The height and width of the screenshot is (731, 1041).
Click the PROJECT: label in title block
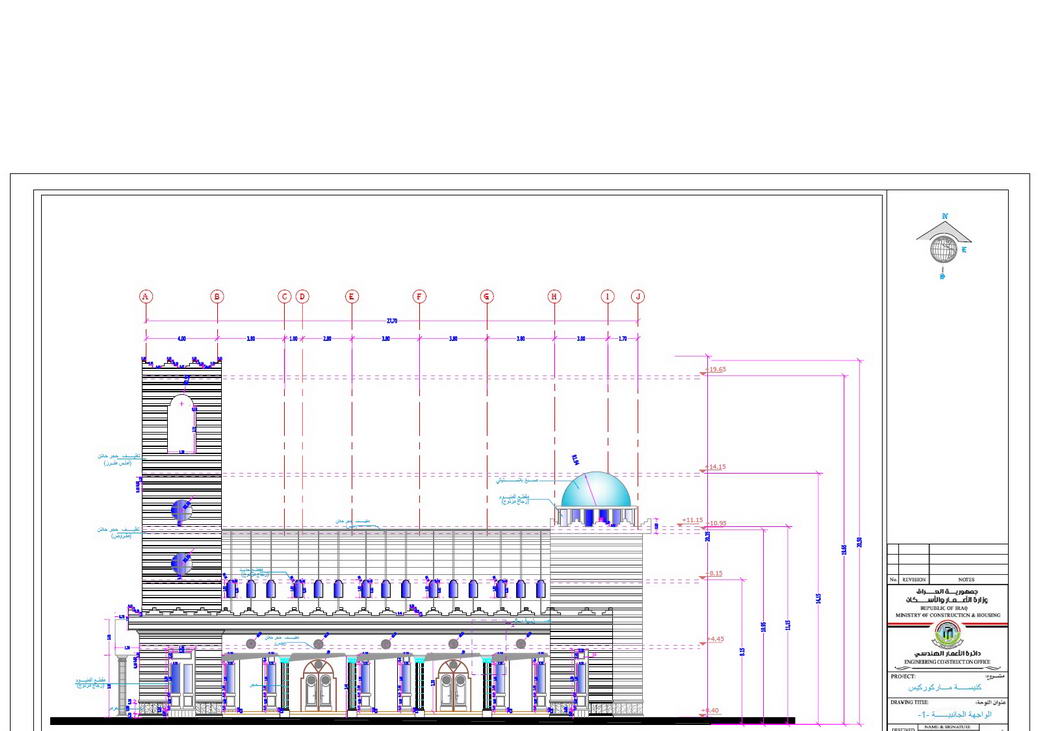point(903,677)
